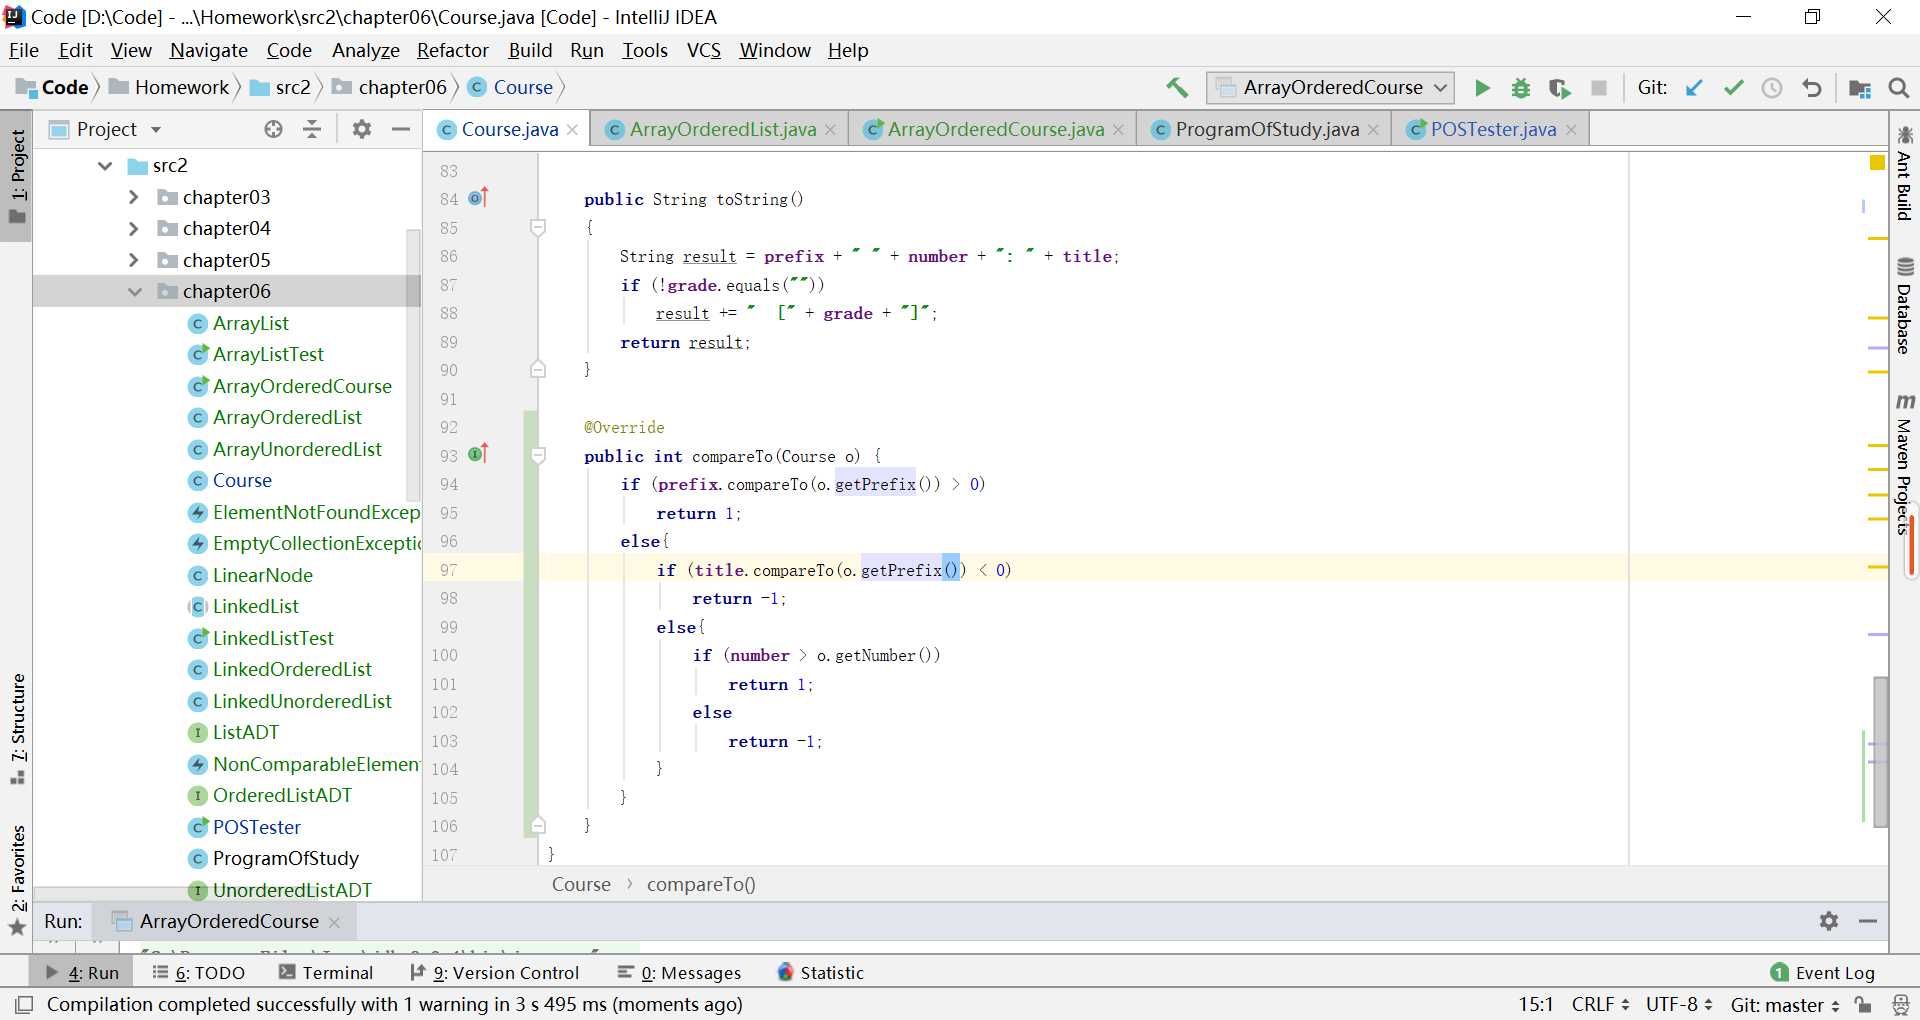
Task: Open the Messages tool window
Action: pyautogui.click(x=680, y=973)
